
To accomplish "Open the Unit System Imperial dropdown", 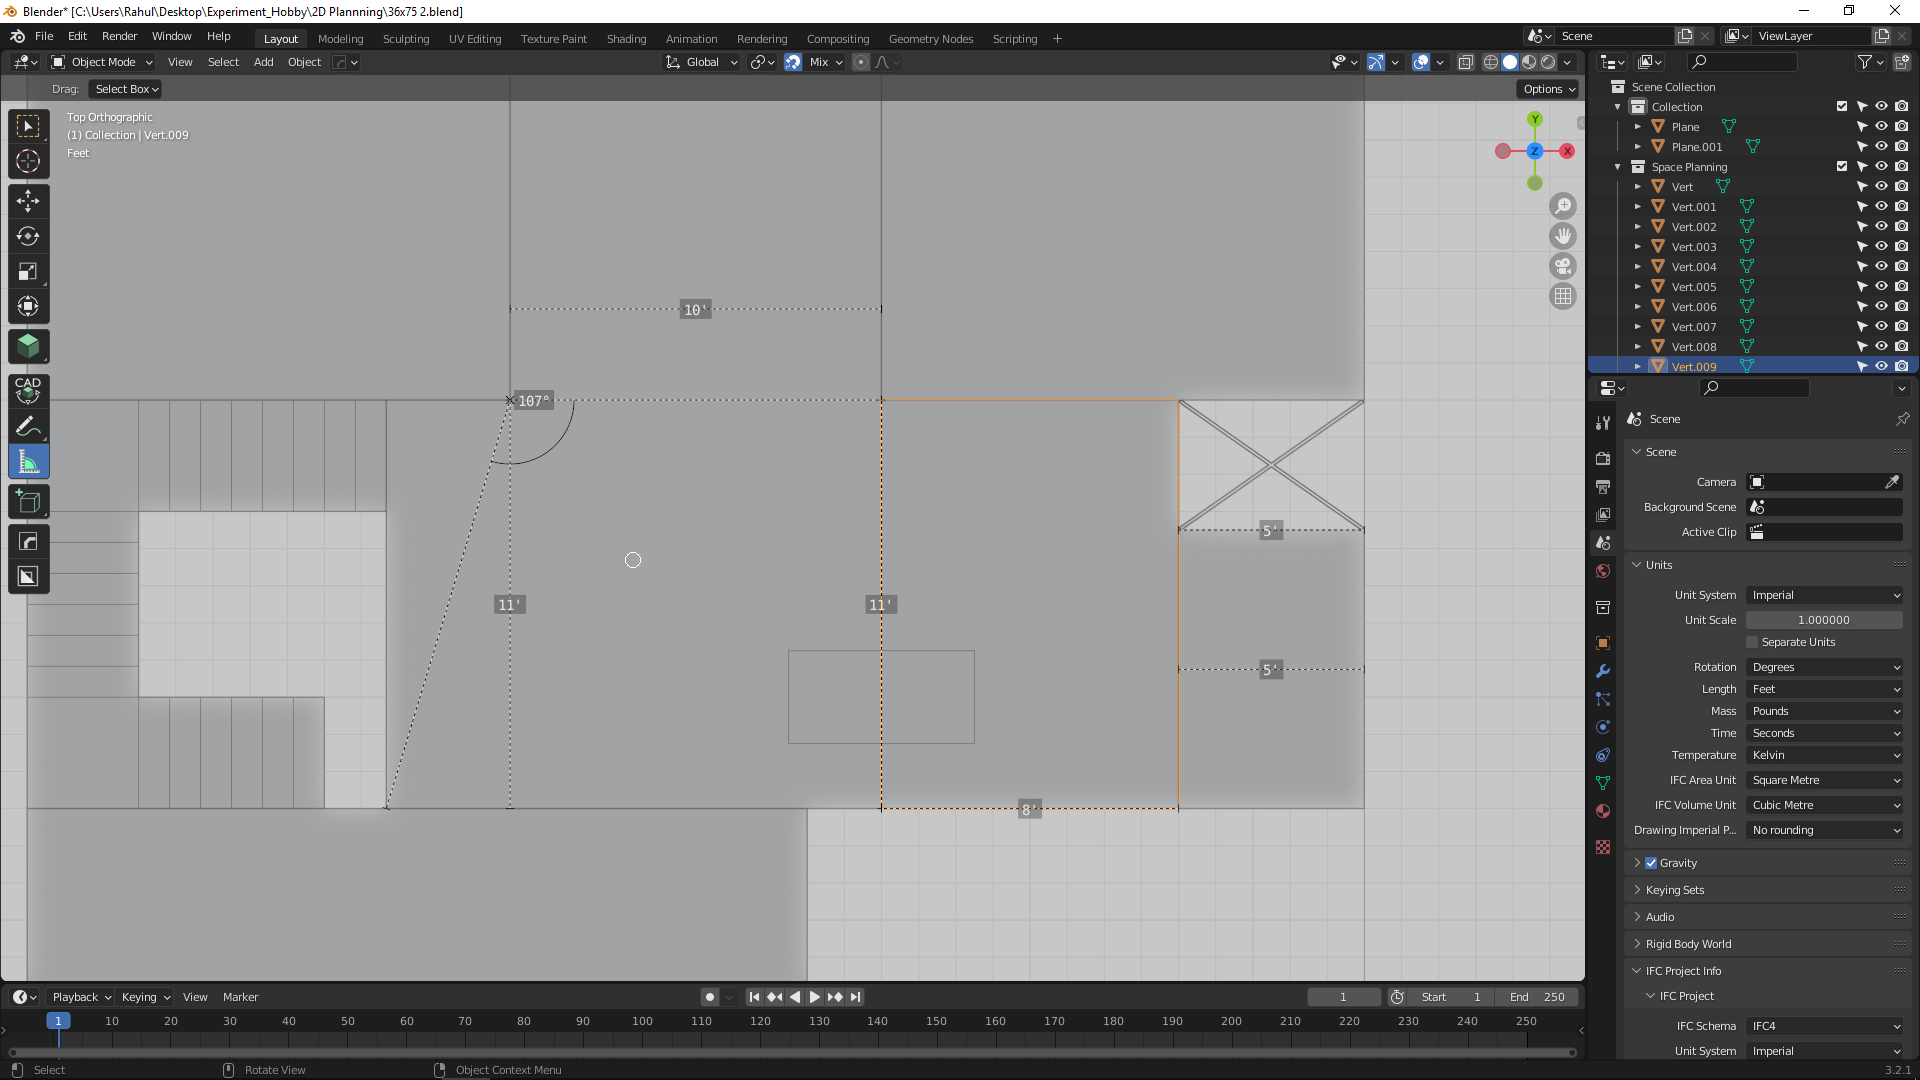I will point(1825,595).
